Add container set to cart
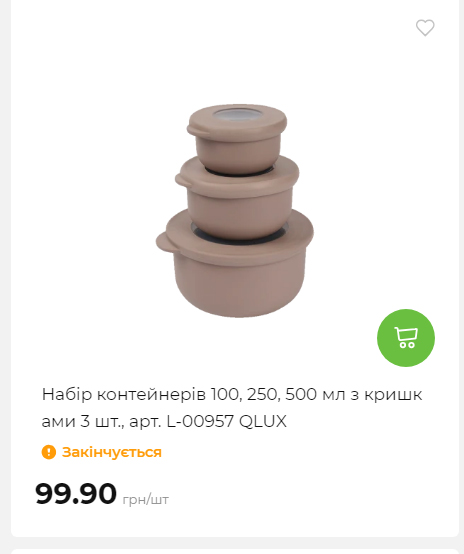Image resolution: width=464 pixels, height=554 pixels. coord(406,338)
